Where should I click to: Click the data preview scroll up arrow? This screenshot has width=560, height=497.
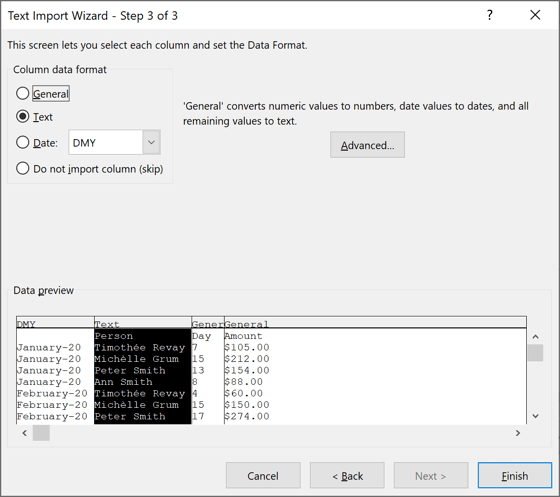[x=535, y=337]
